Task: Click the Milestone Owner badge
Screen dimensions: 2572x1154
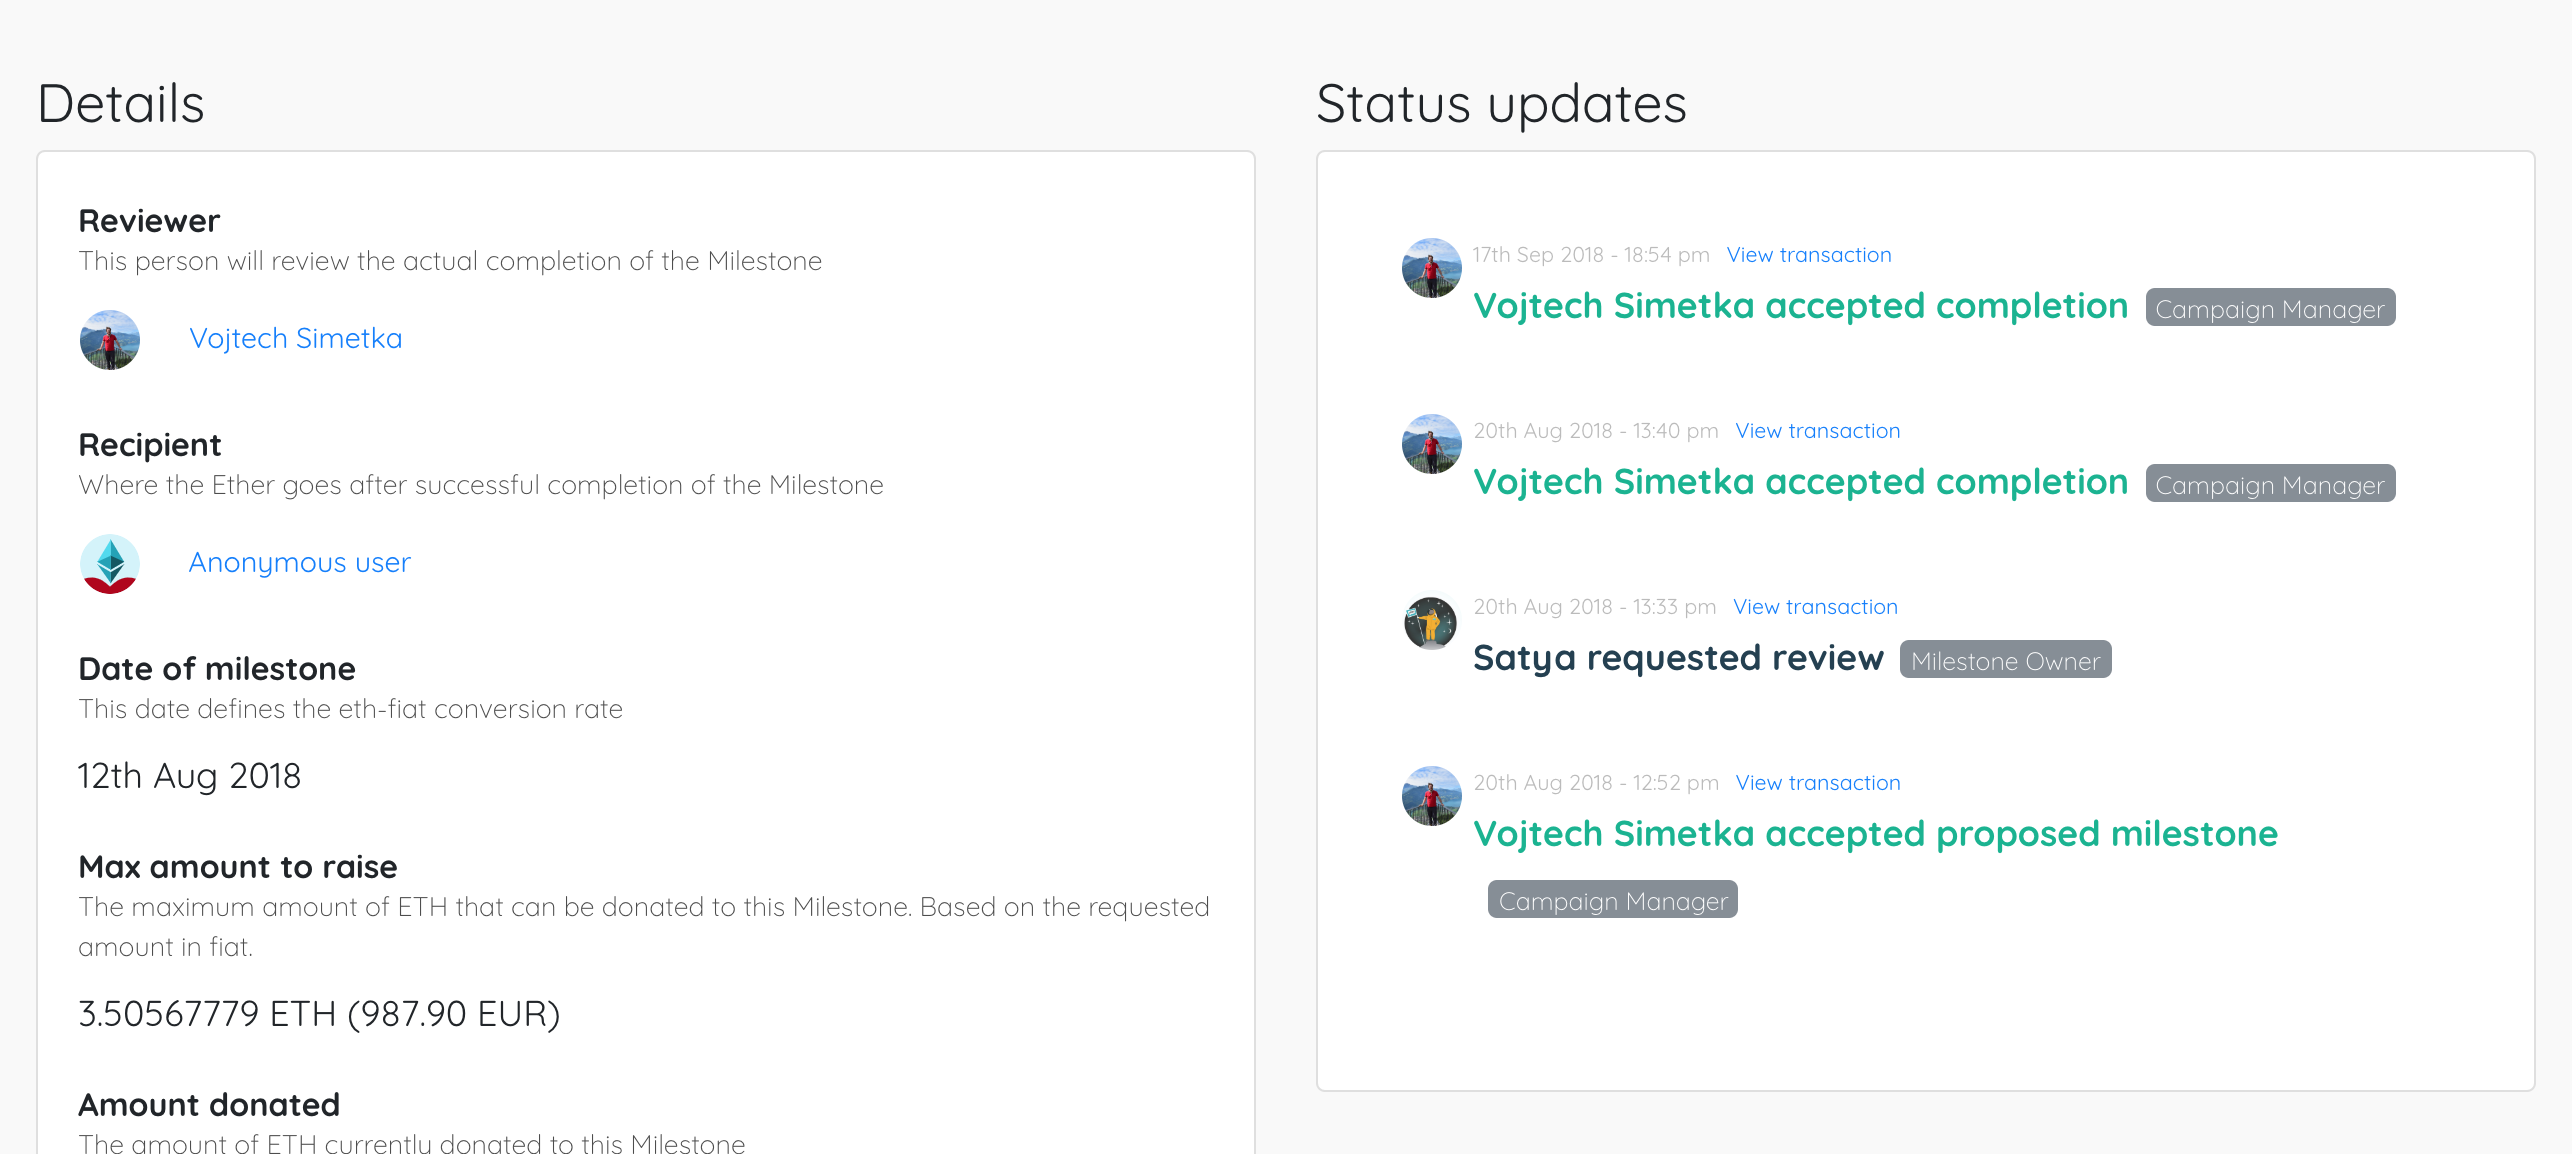Action: click(2005, 660)
